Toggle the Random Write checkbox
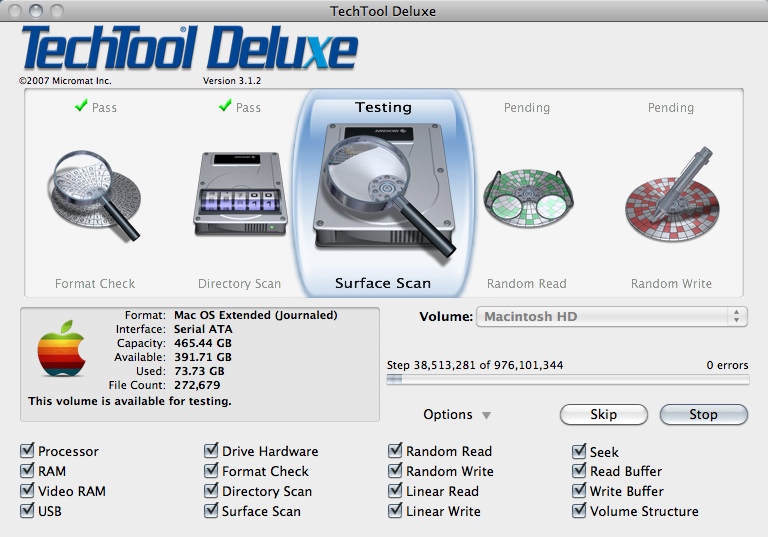The width and height of the screenshot is (768, 537). pos(395,471)
